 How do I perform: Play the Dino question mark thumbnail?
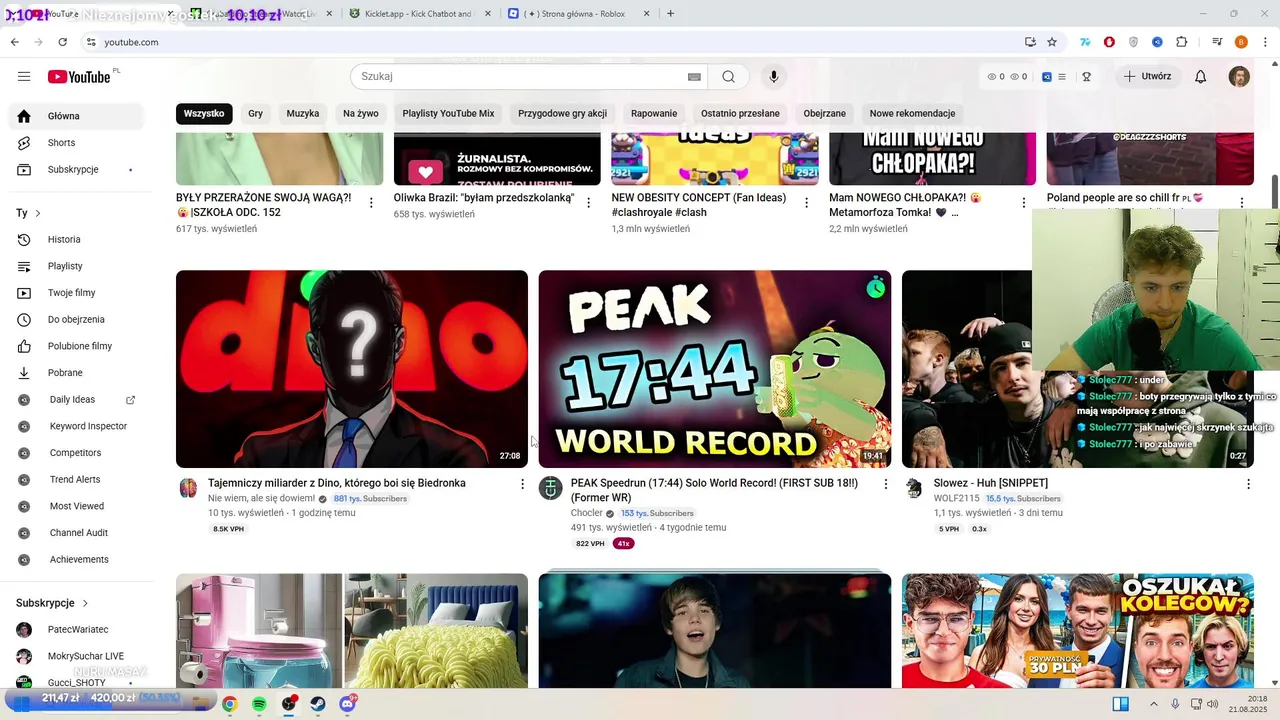point(352,369)
